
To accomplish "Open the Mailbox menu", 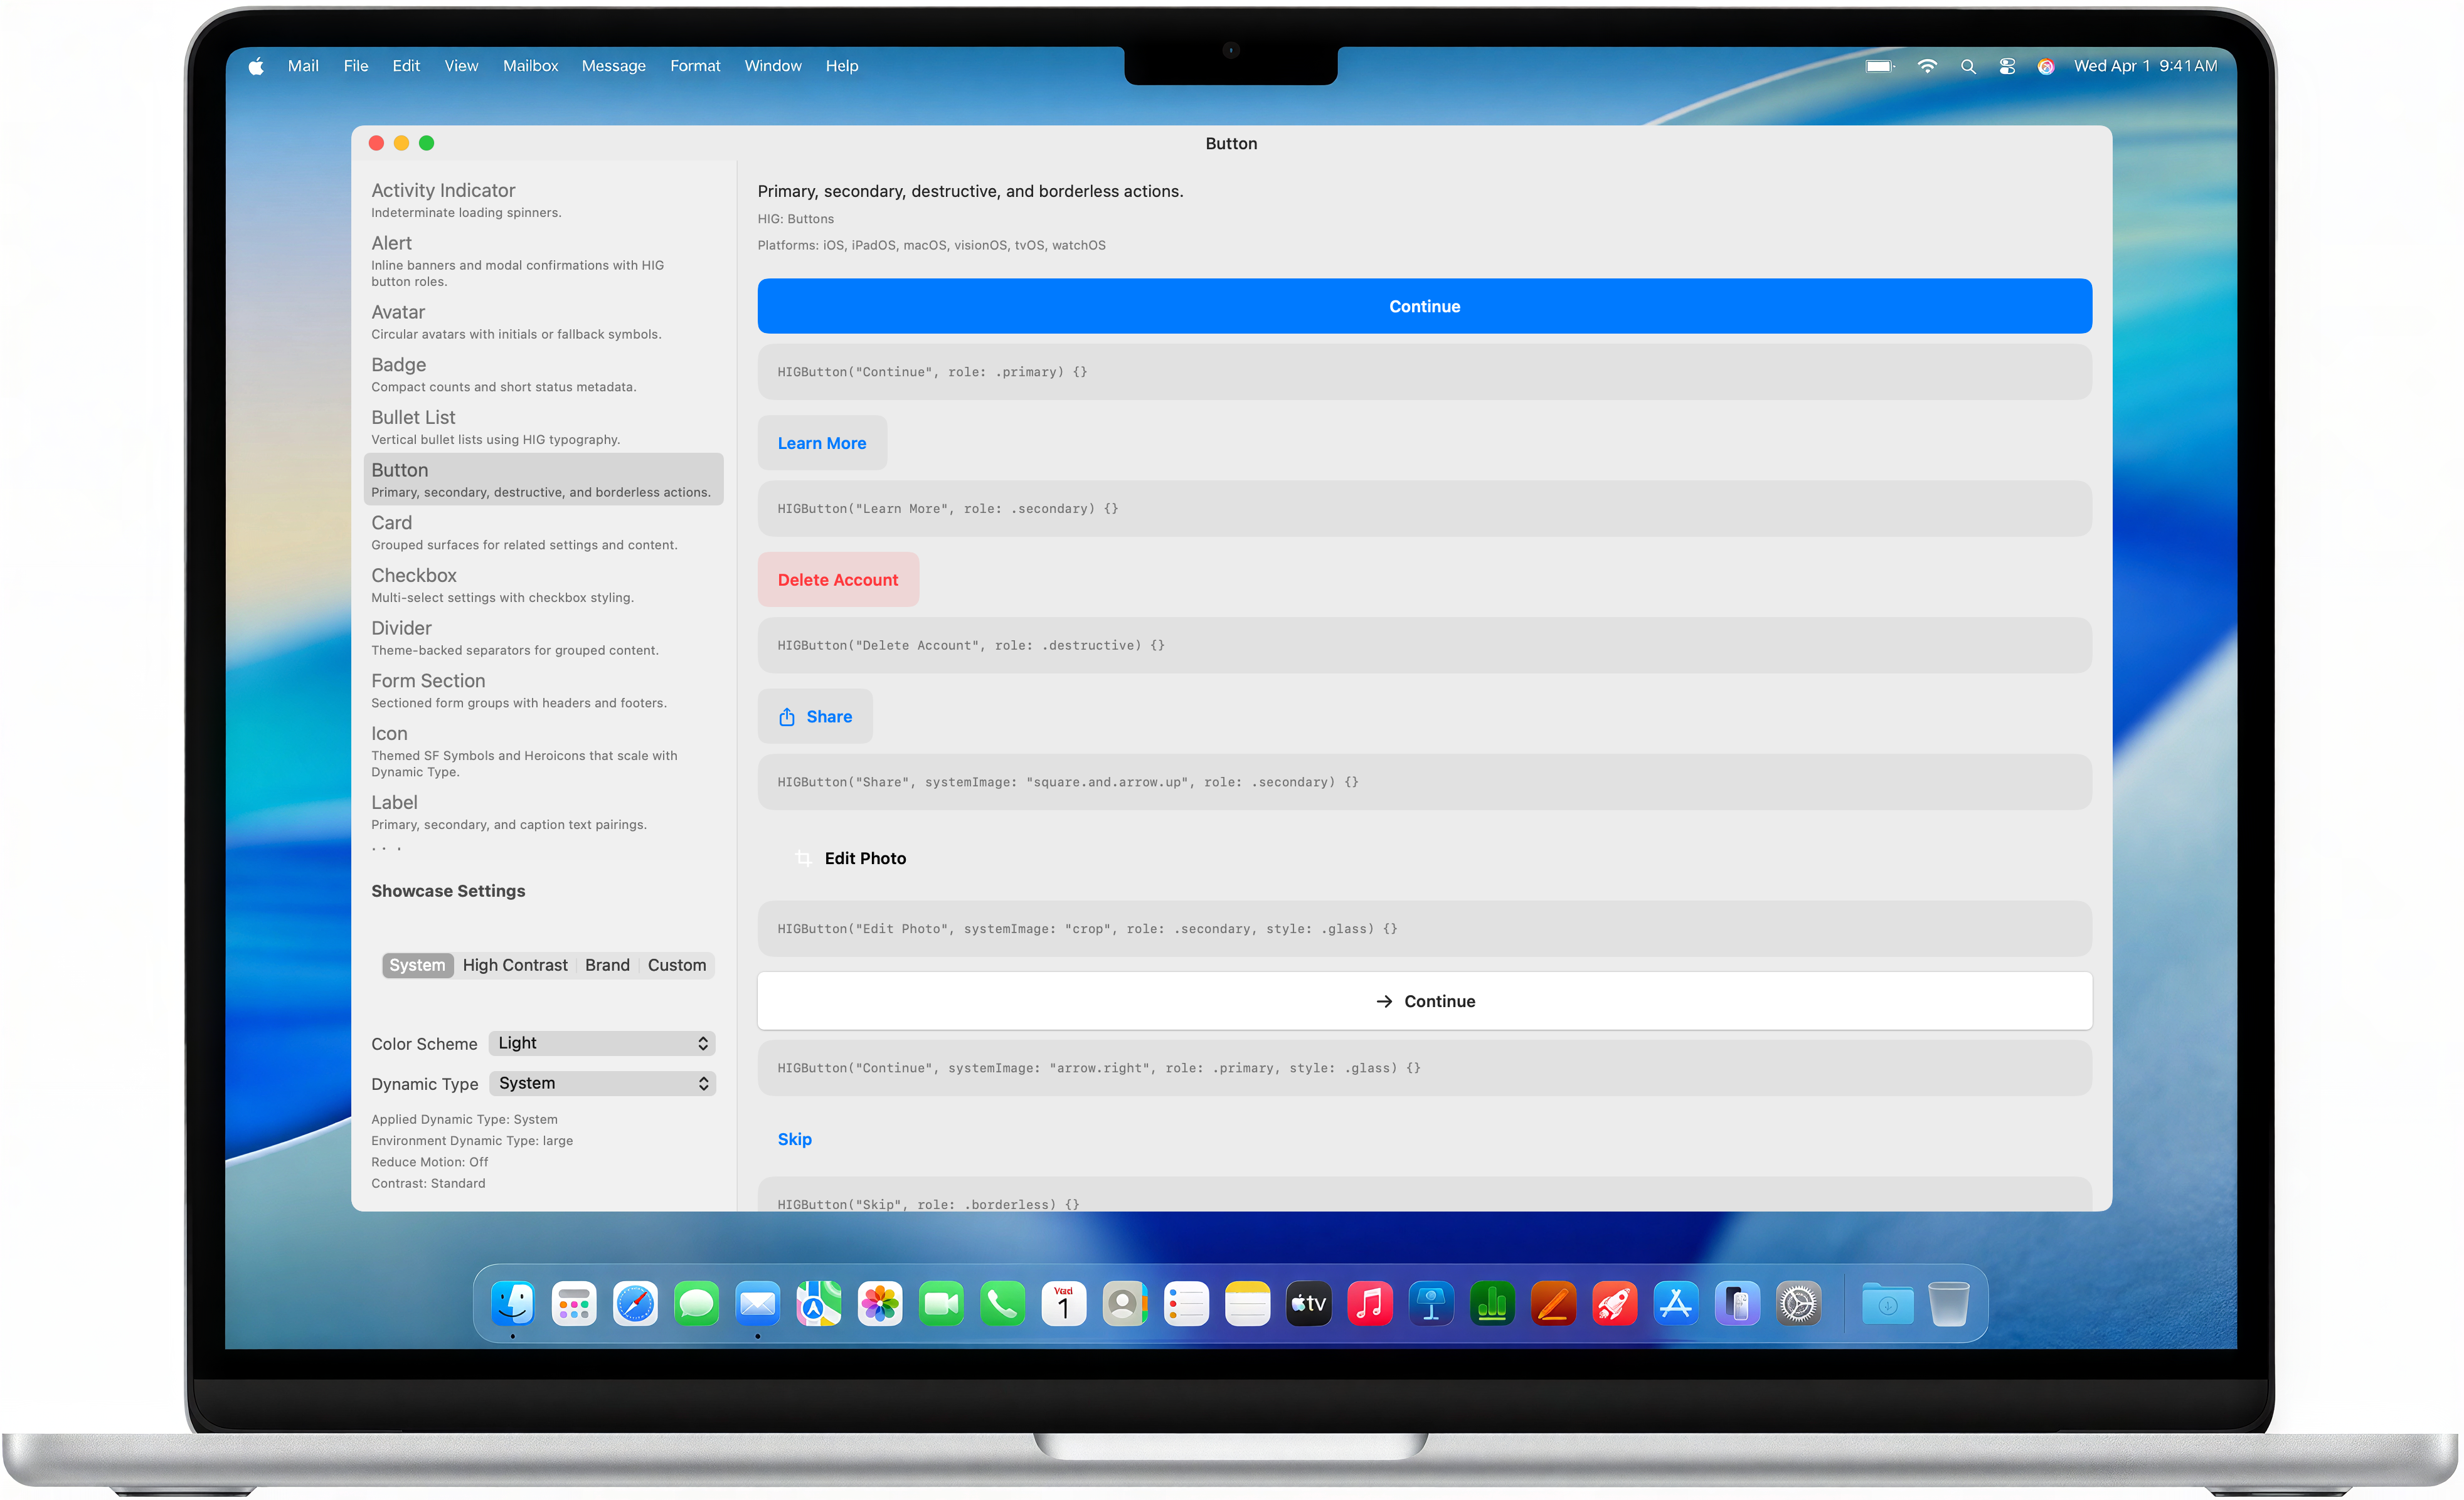I will pos(530,66).
